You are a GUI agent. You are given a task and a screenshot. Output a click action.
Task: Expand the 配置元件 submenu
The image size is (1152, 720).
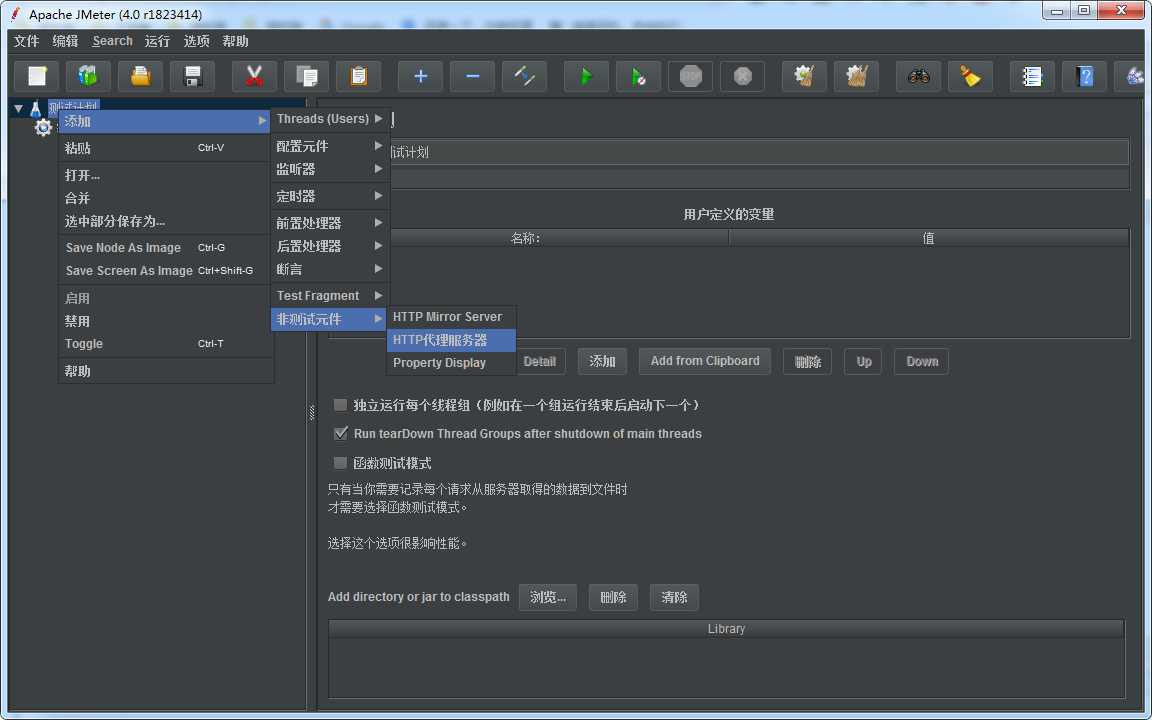point(330,146)
